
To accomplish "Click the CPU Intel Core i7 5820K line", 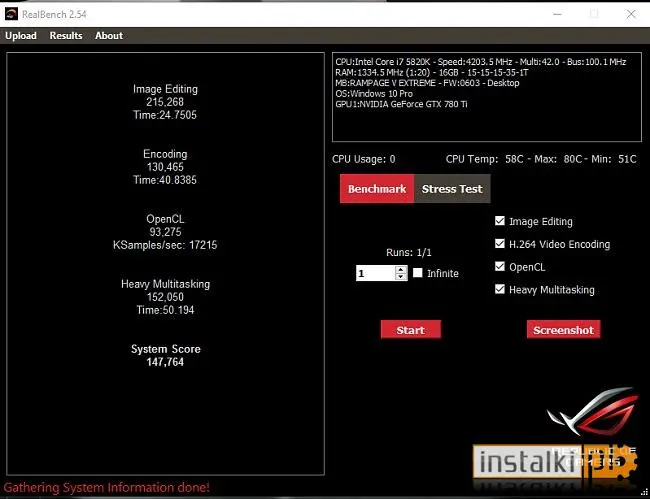I will pyautogui.click(x=480, y=62).
